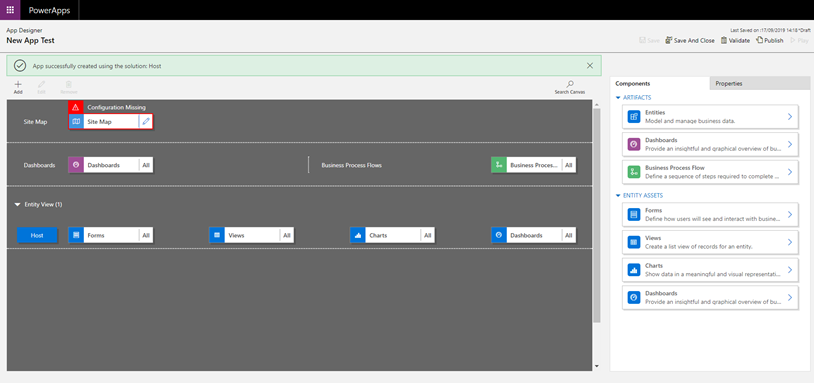Screen dimensions: 814x383
Task: Open the app launcher waffle icon
Action: click(x=10, y=10)
